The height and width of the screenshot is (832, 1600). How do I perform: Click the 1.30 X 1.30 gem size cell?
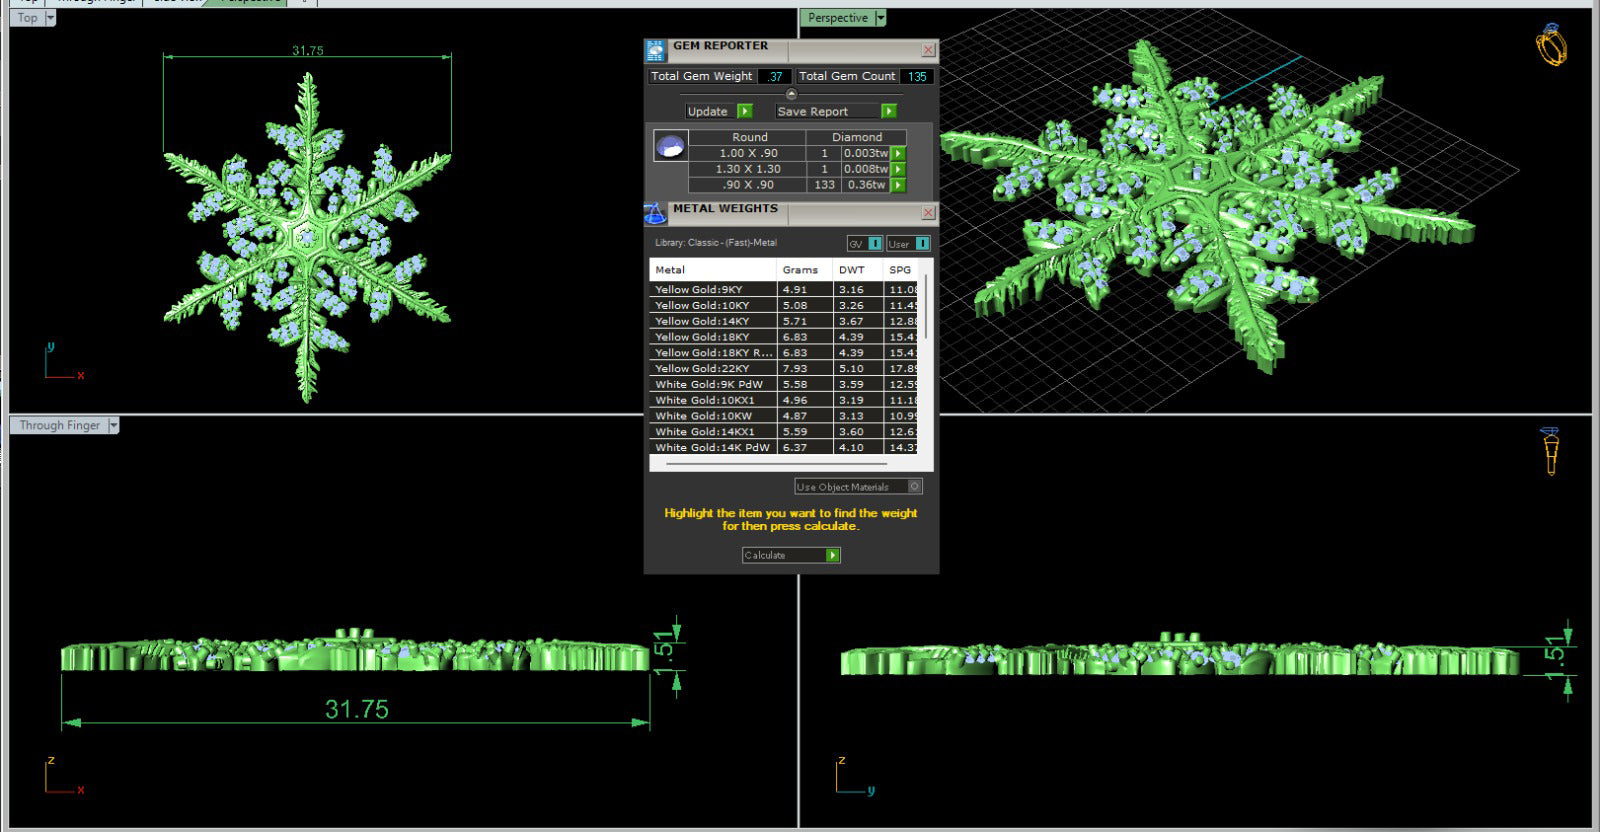(x=748, y=169)
